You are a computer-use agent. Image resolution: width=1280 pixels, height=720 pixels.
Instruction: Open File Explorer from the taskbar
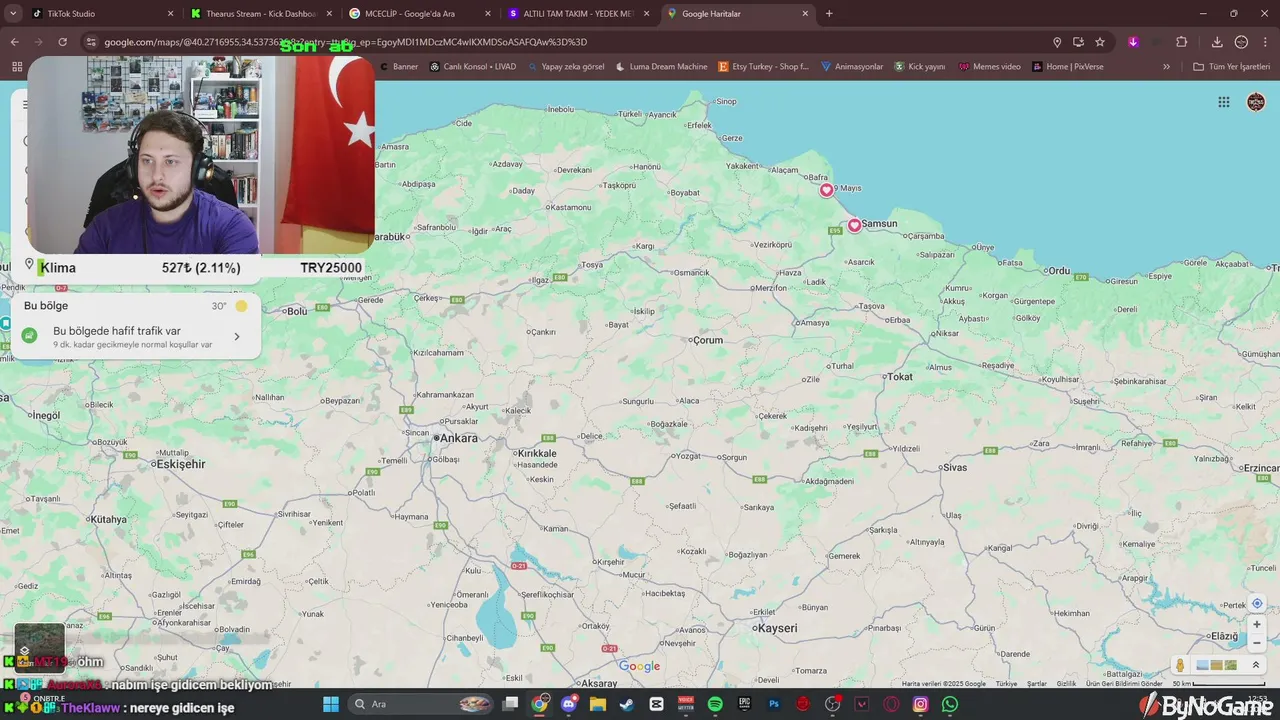(x=598, y=704)
